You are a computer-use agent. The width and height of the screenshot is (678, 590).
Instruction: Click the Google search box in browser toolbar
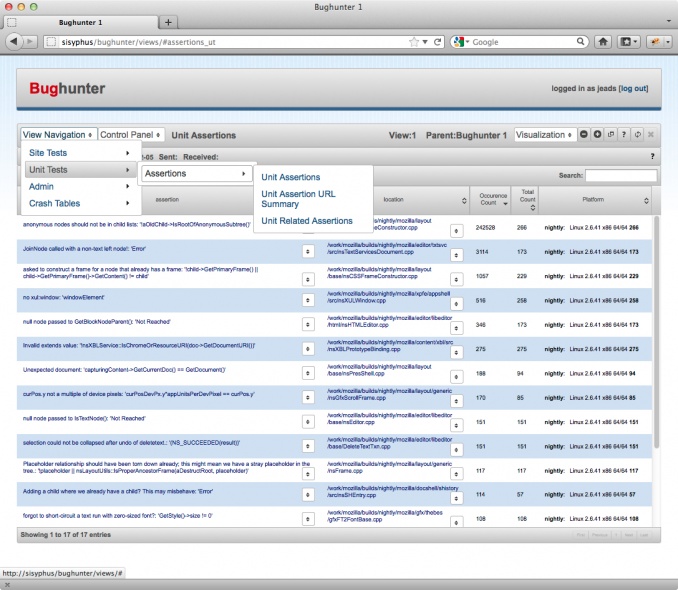520,42
